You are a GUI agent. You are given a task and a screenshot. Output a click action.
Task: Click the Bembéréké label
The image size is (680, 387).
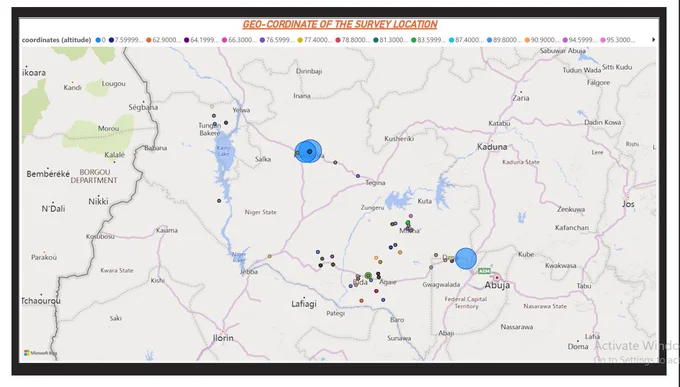click(48, 174)
